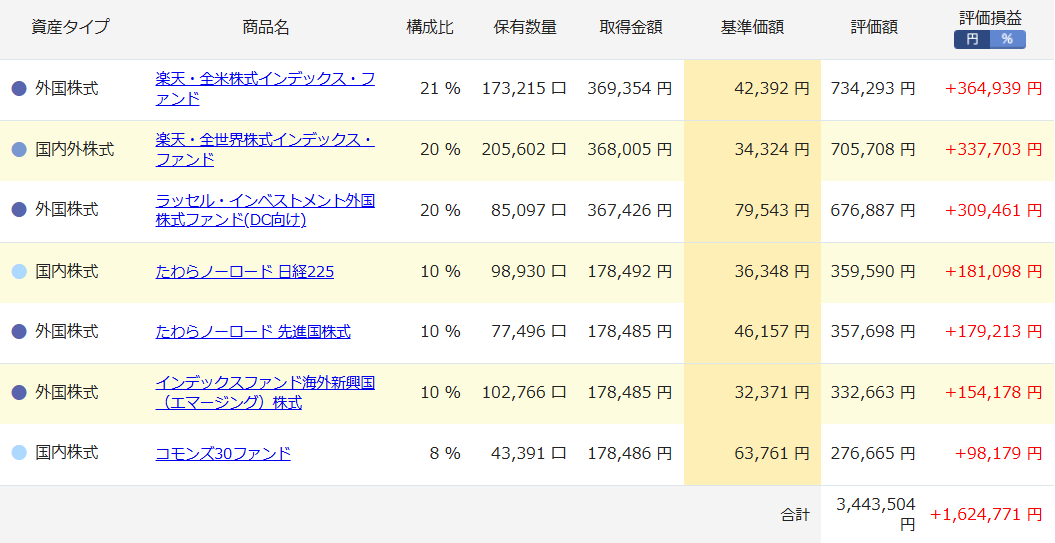The width and height of the screenshot is (1055, 543).
Task: Select base price 36,348 円
Action: pyautogui.click(x=772, y=271)
